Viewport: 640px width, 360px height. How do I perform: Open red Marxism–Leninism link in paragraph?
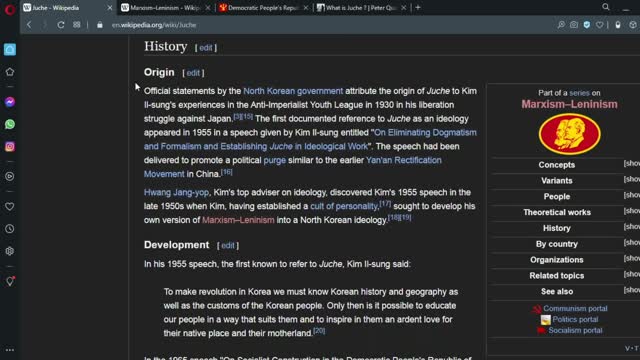coord(238,220)
